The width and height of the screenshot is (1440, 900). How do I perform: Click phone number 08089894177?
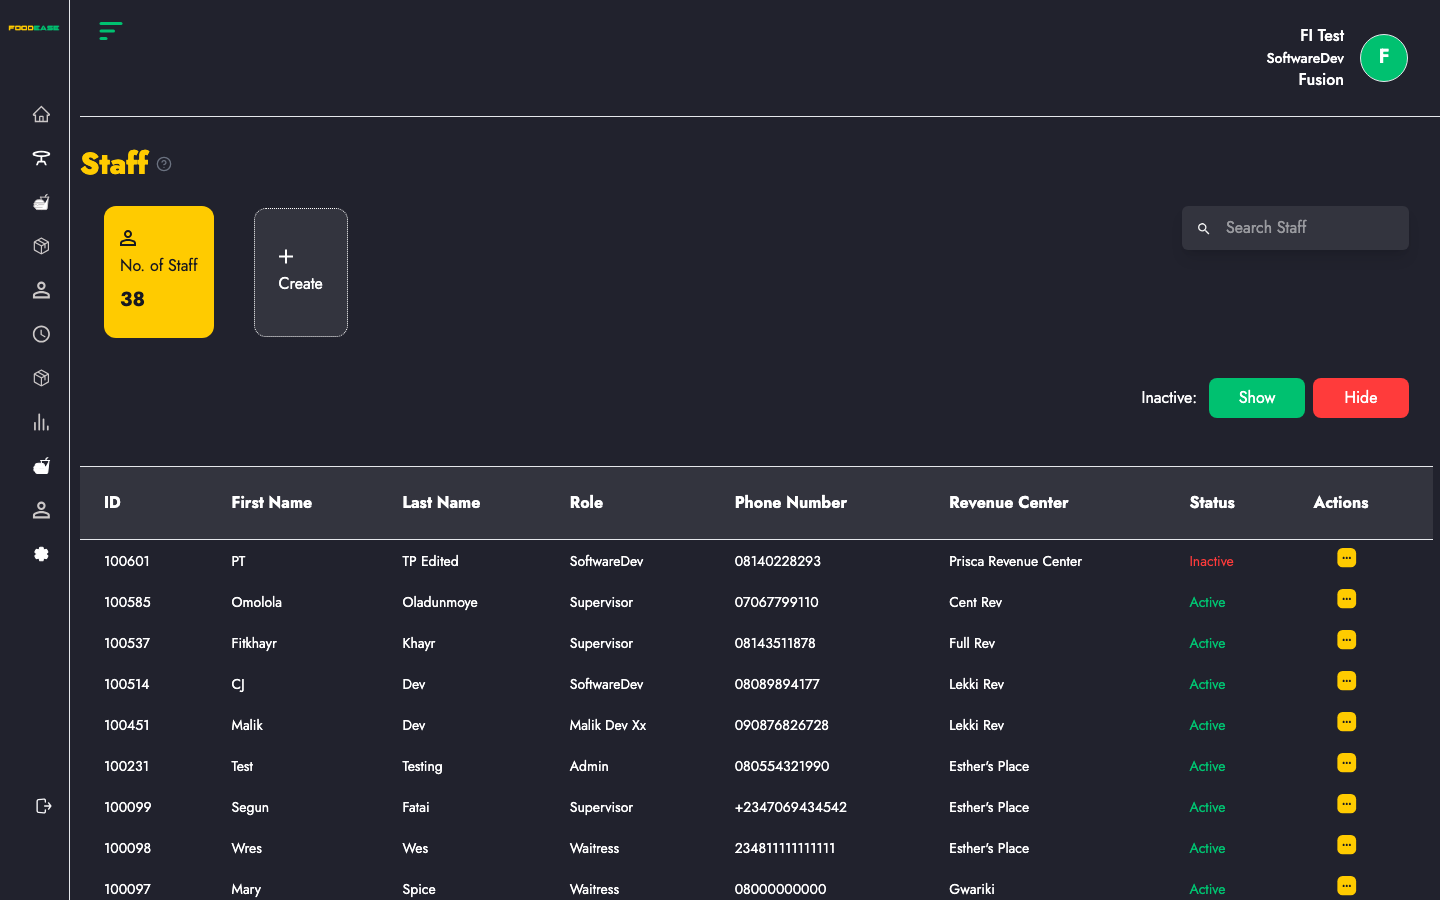[x=777, y=685]
